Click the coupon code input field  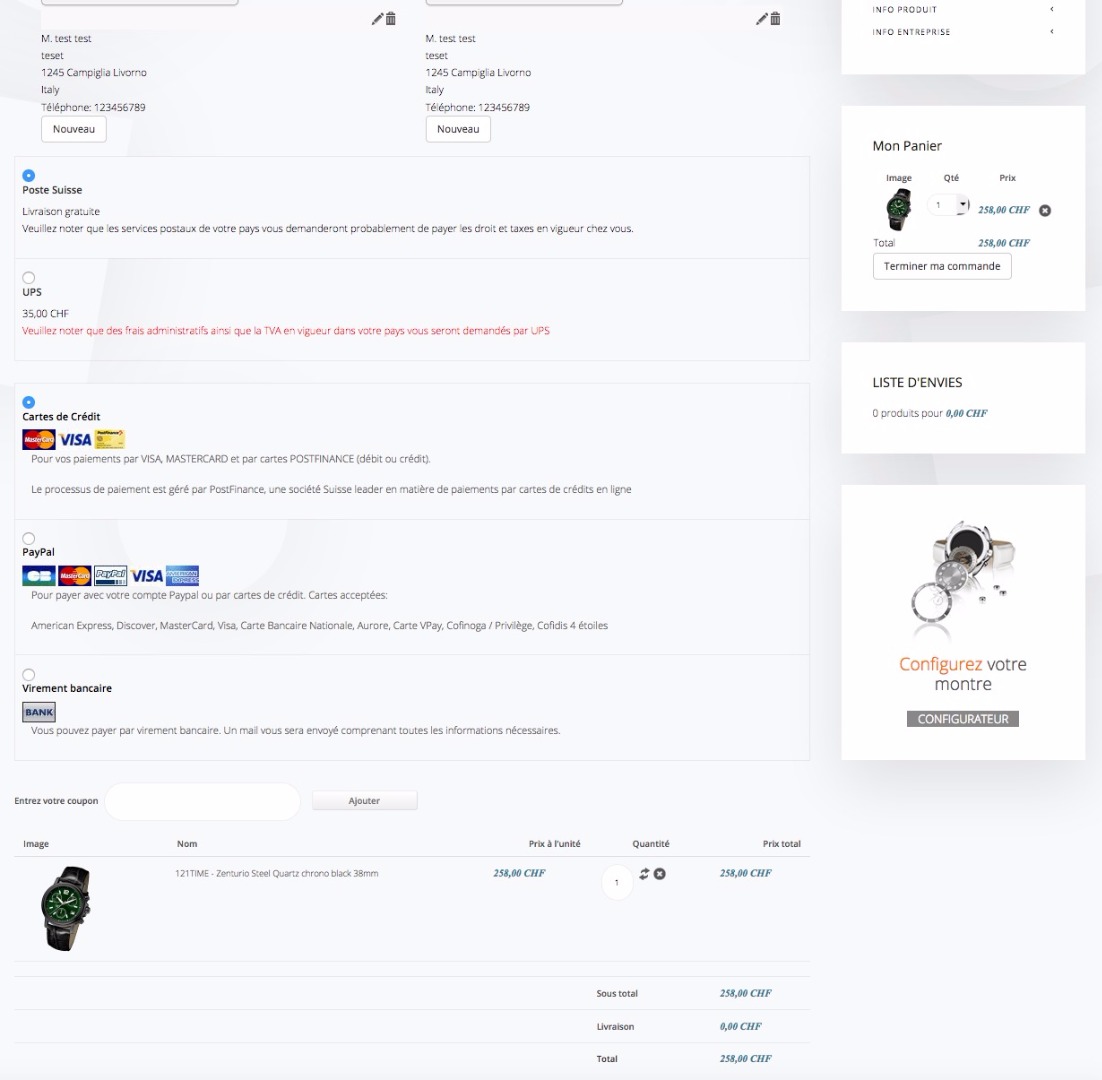click(x=202, y=801)
